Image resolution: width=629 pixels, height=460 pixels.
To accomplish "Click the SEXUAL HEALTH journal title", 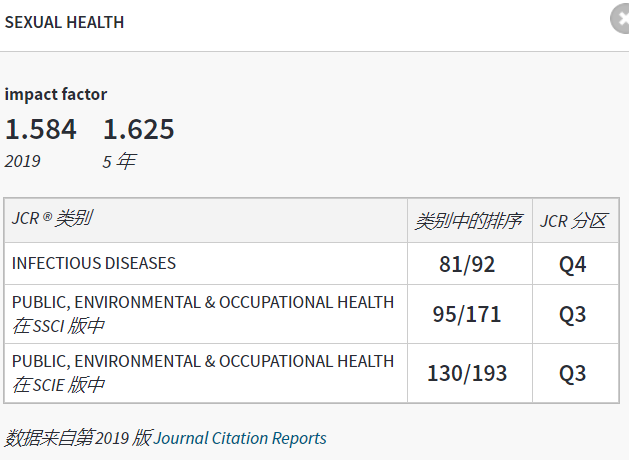I will (x=65, y=22).
